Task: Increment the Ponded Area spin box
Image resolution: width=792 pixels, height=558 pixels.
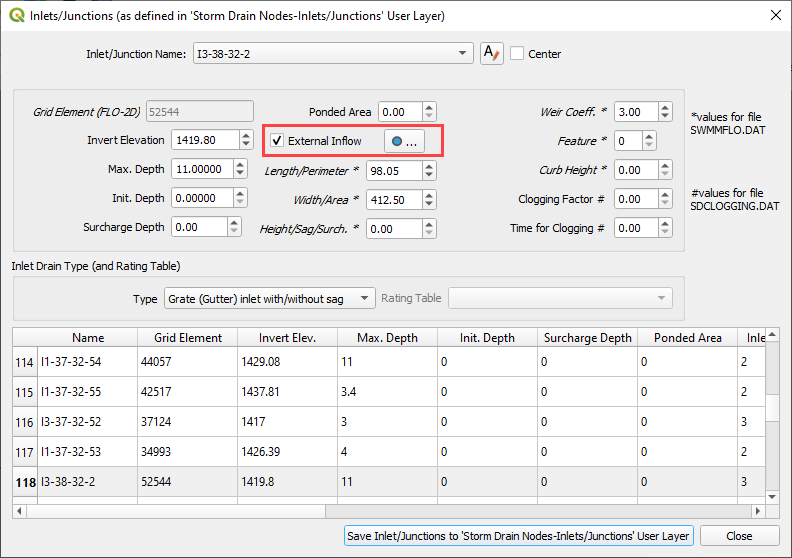Action: tap(429, 107)
